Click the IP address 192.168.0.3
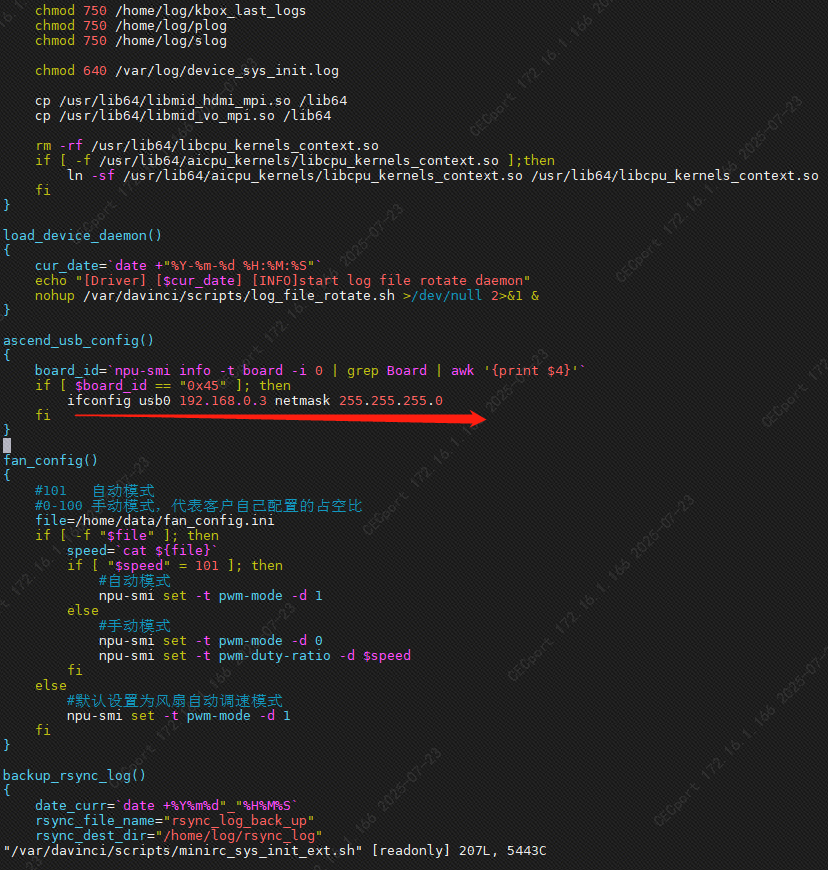The height and width of the screenshot is (870, 828). click(223, 400)
